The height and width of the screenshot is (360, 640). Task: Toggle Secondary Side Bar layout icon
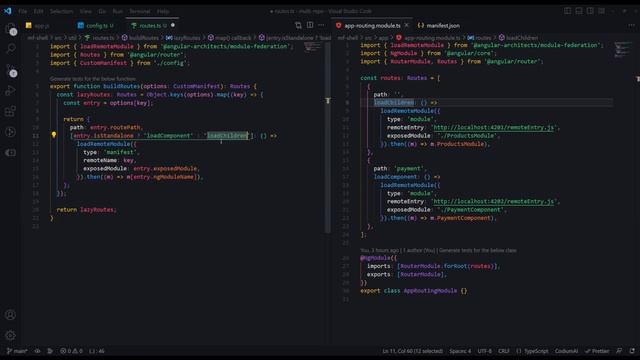(590, 11)
